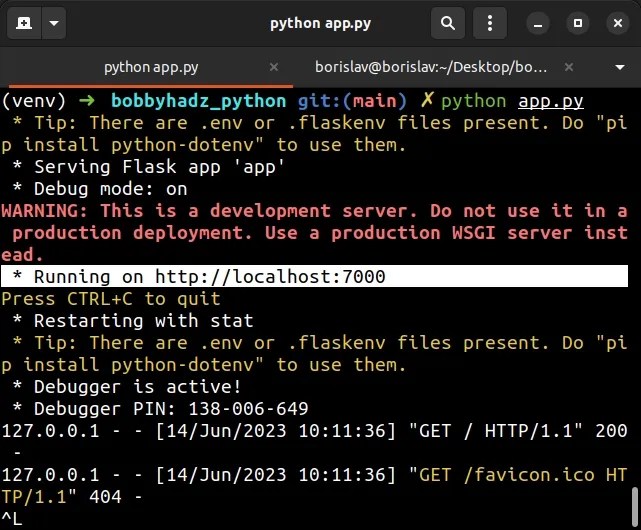The height and width of the screenshot is (530, 641).
Task: Expand the tab list dropdown arrow
Action: (620, 67)
